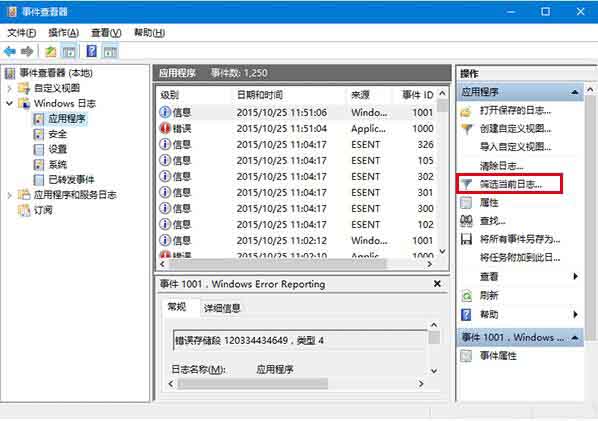
Task: Select the 设置 log in tree
Action: pos(58,149)
